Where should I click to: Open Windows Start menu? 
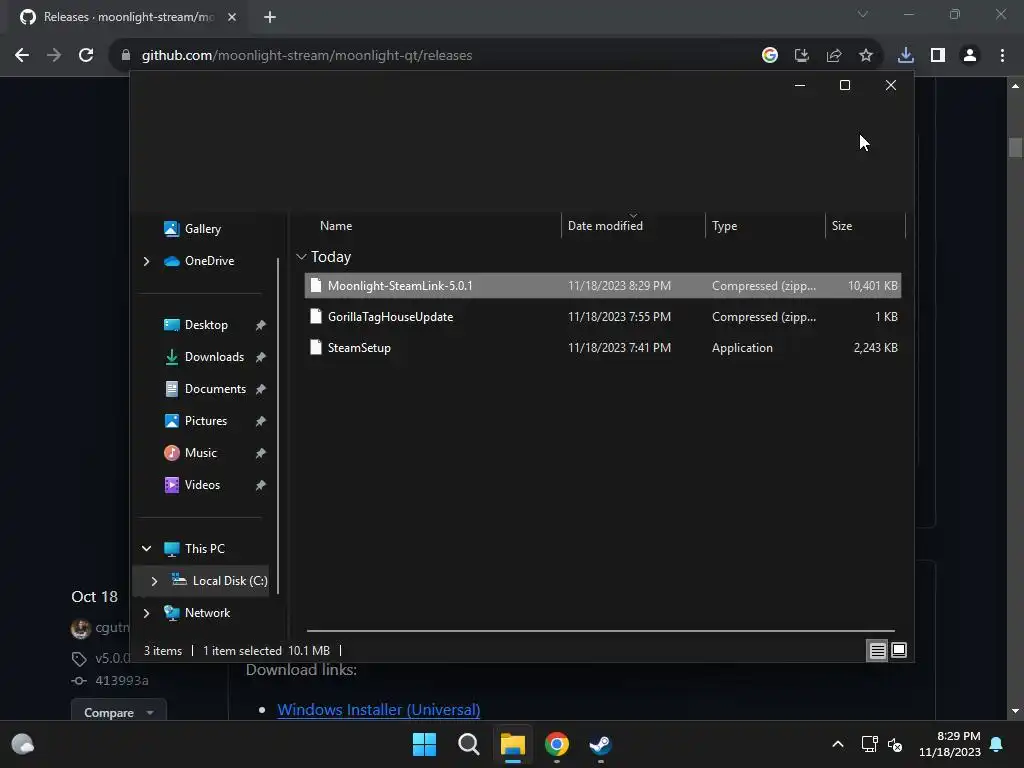pyautogui.click(x=424, y=744)
